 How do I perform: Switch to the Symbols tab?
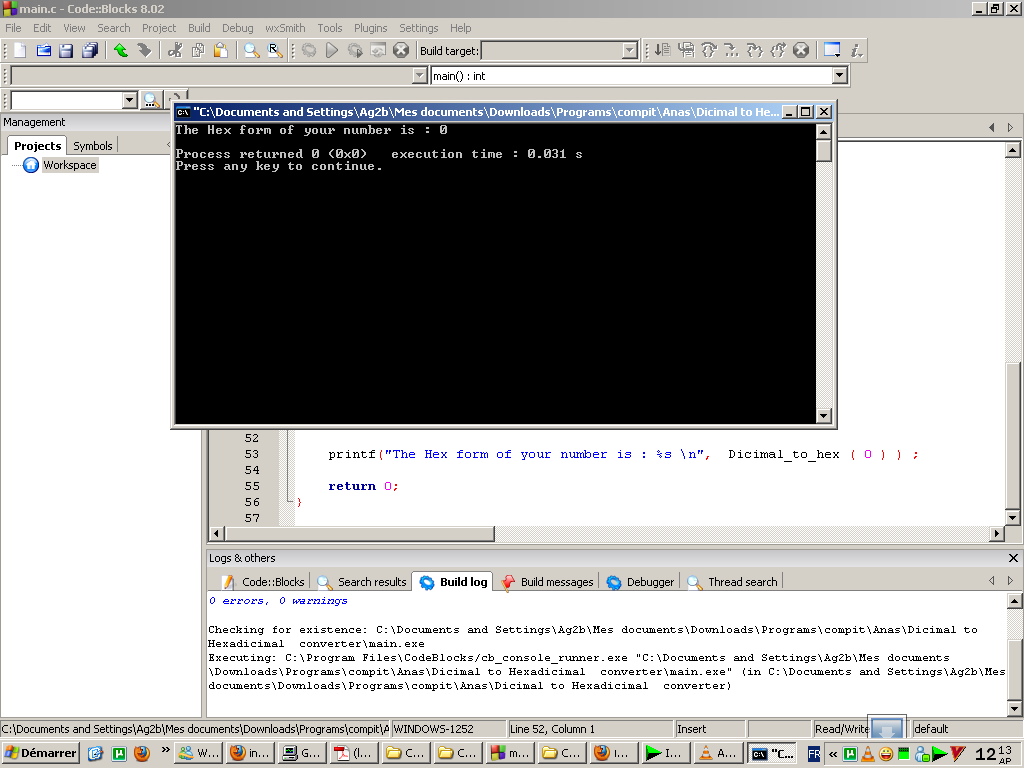point(92,146)
